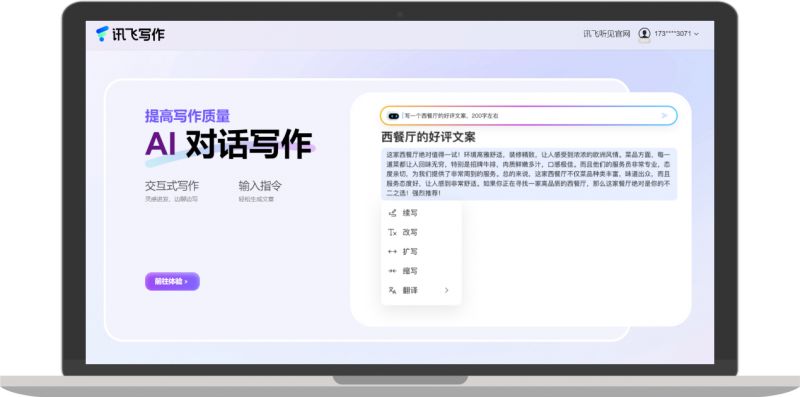Select 缩写 from the context menu

421,271
